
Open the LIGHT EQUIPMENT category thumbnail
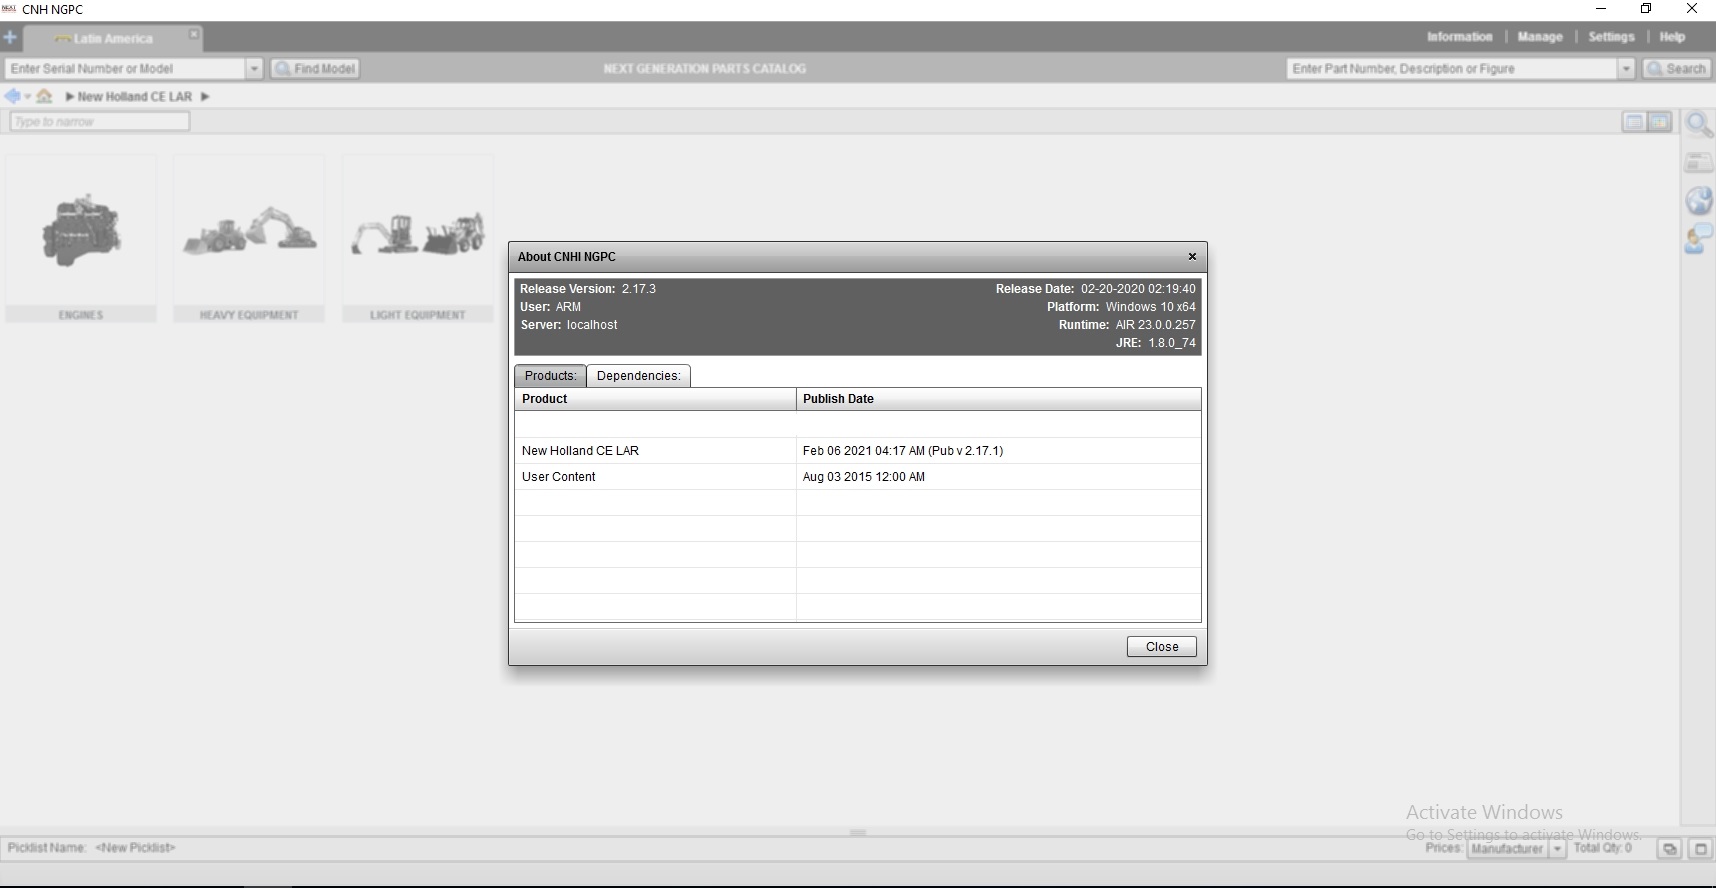click(418, 238)
